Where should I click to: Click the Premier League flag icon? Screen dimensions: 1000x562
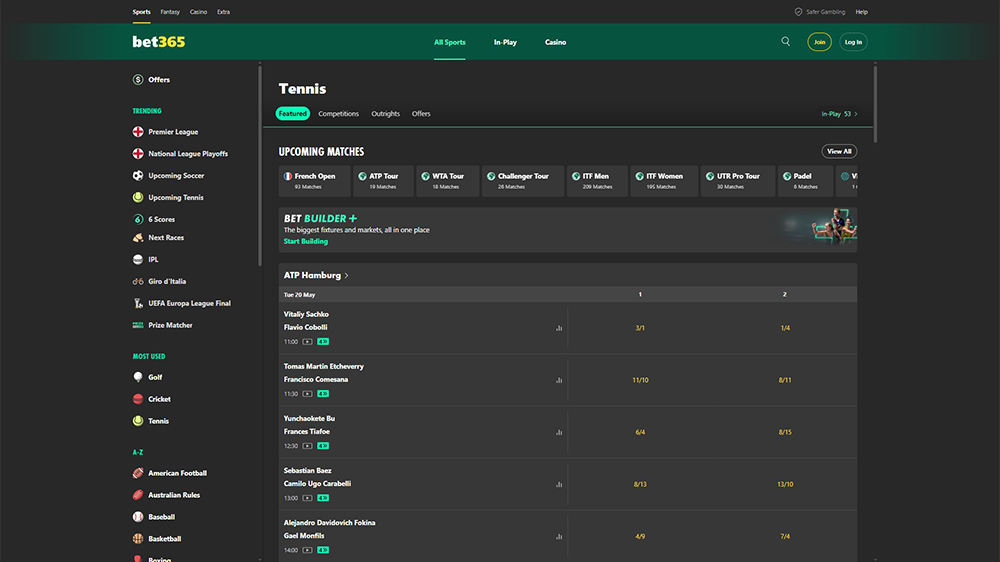(x=138, y=132)
